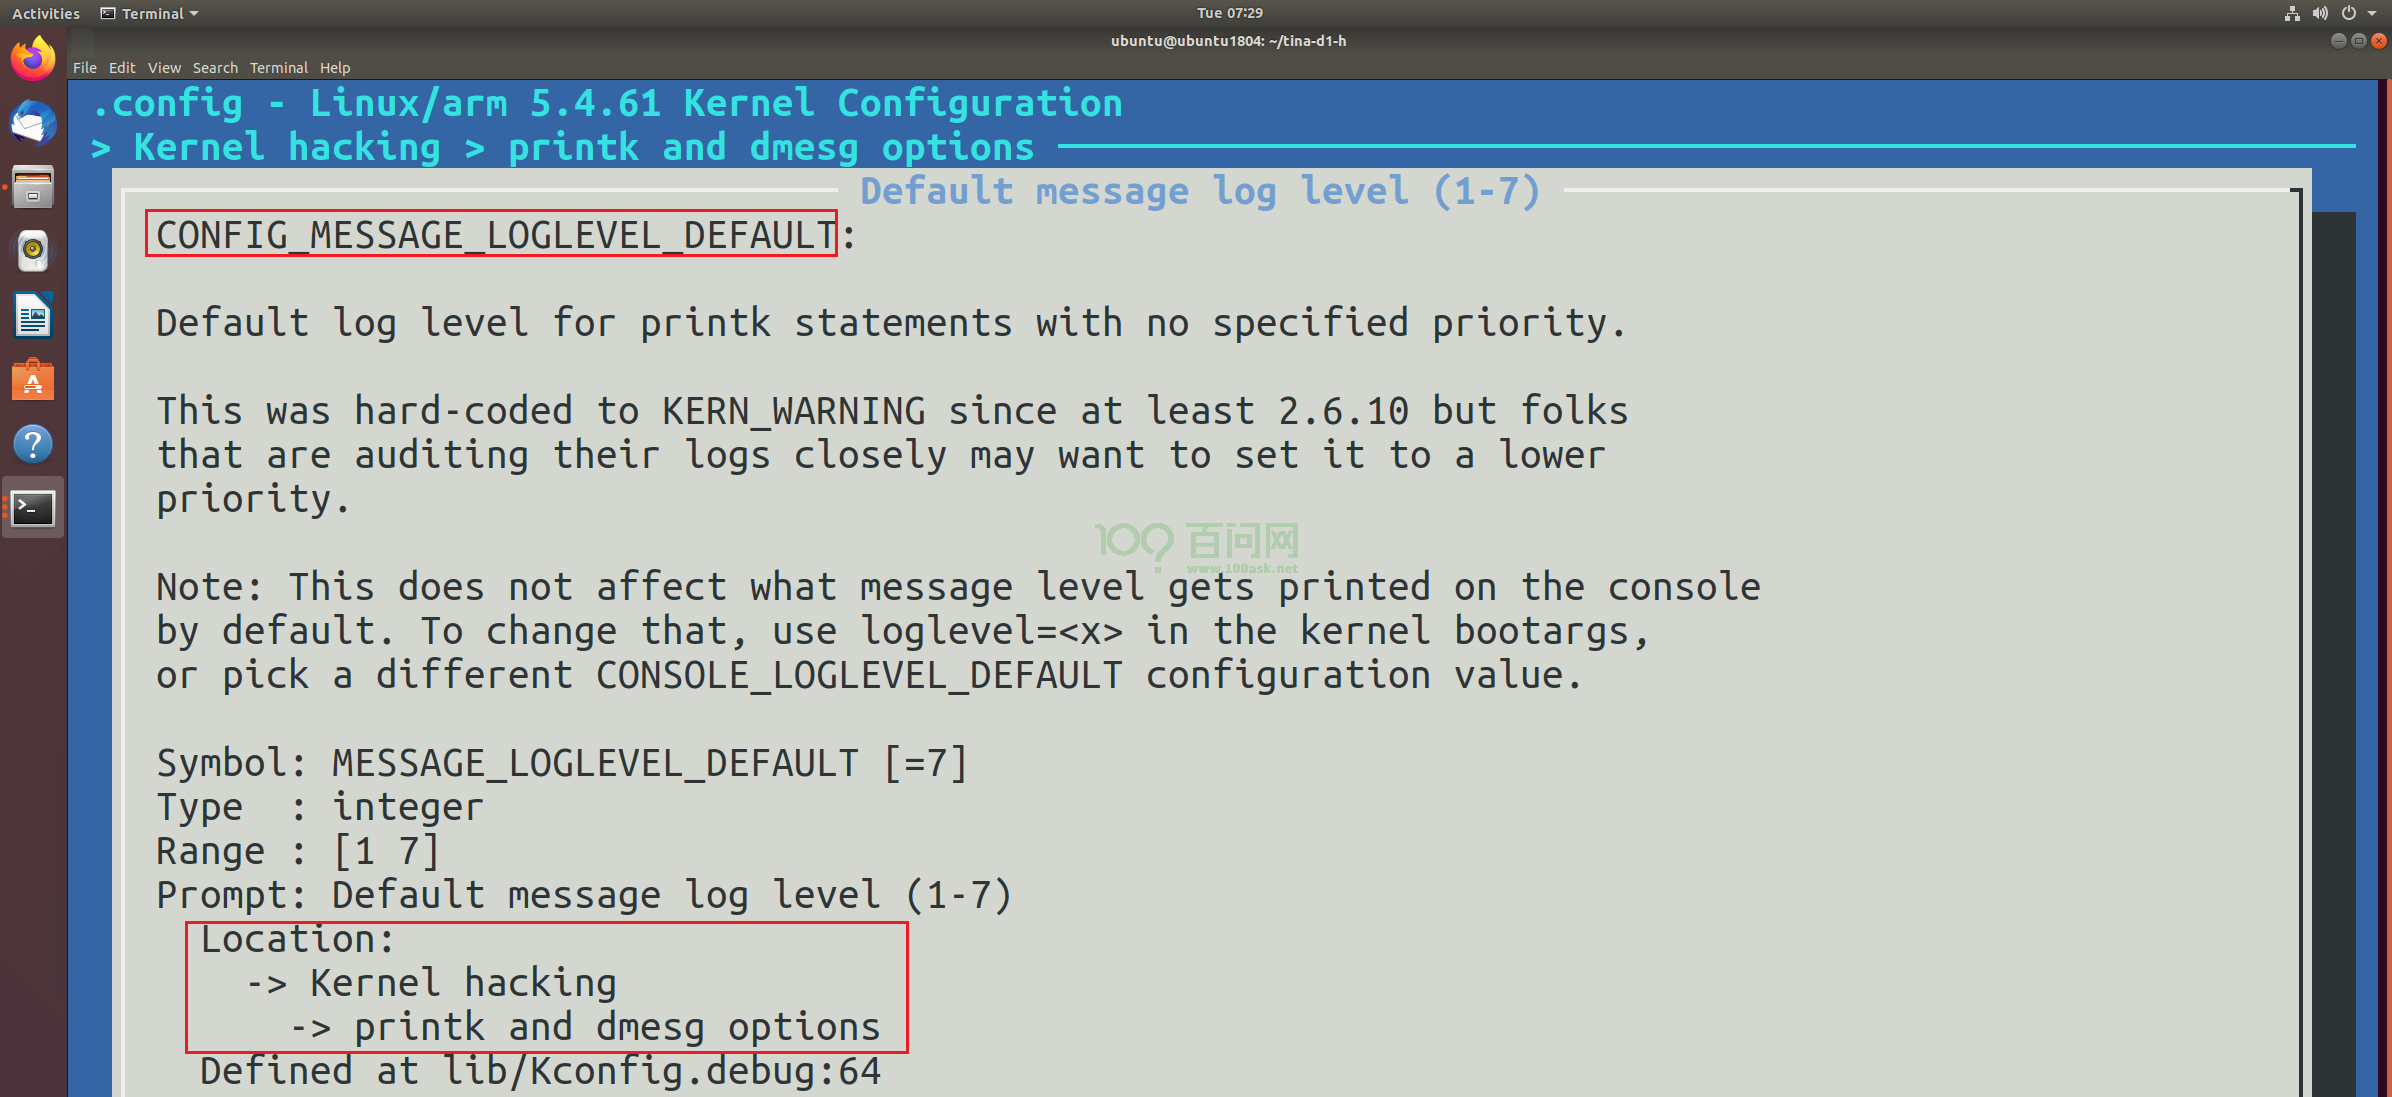Open Ubuntu Software store icon
The width and height of the screenshot is (2392, 1097).
(x=33, y=380)
